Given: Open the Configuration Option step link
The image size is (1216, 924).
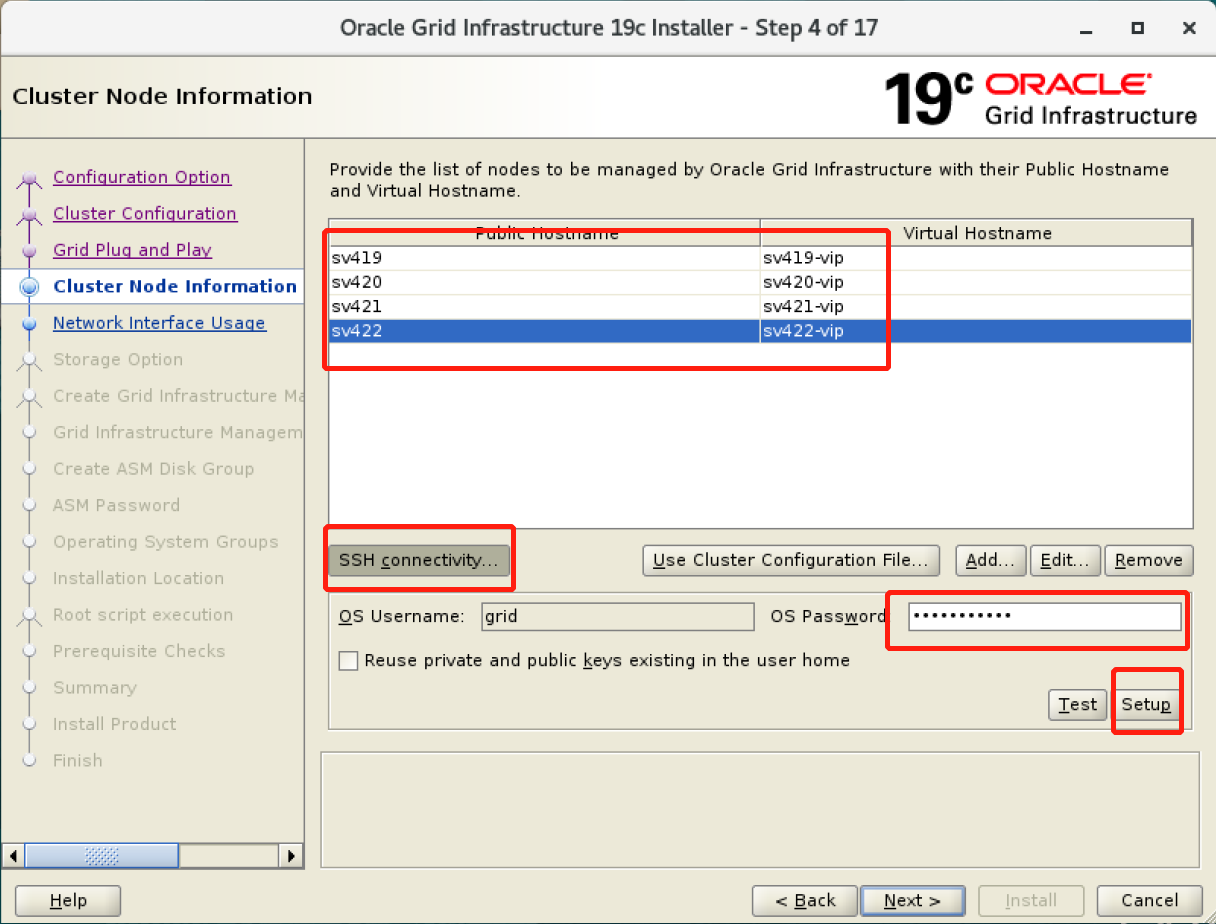Looking at the screenshot, I should [142, 177].
